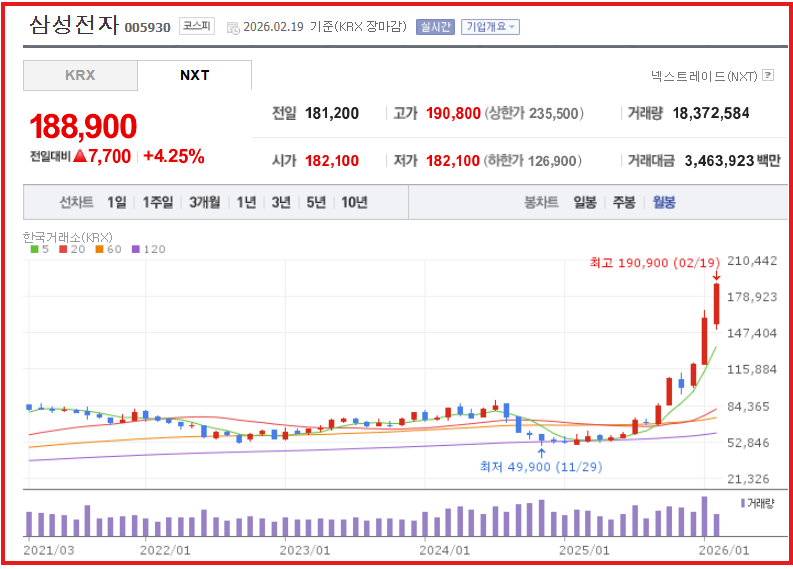Select the 주봉 weekly candle chart
Screen dimensions: 793x569
point(624,202)
